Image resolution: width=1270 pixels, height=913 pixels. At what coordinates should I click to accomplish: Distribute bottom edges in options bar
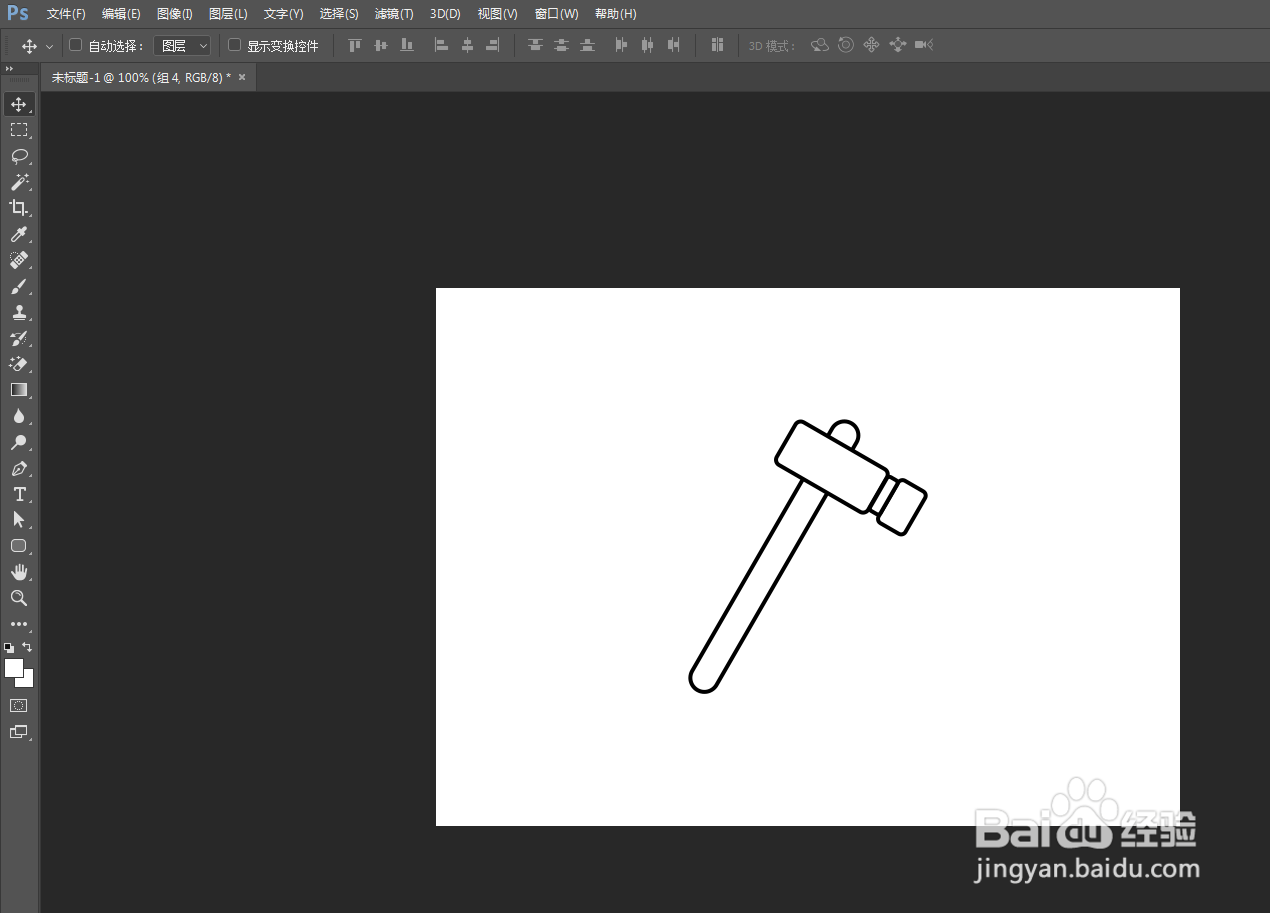coord(587,45)
